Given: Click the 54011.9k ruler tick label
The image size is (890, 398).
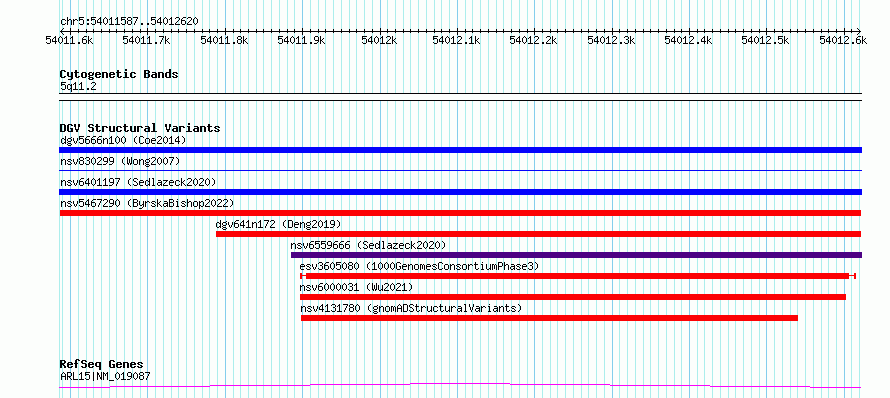Looking at the screenshot, I should point(301,40).
